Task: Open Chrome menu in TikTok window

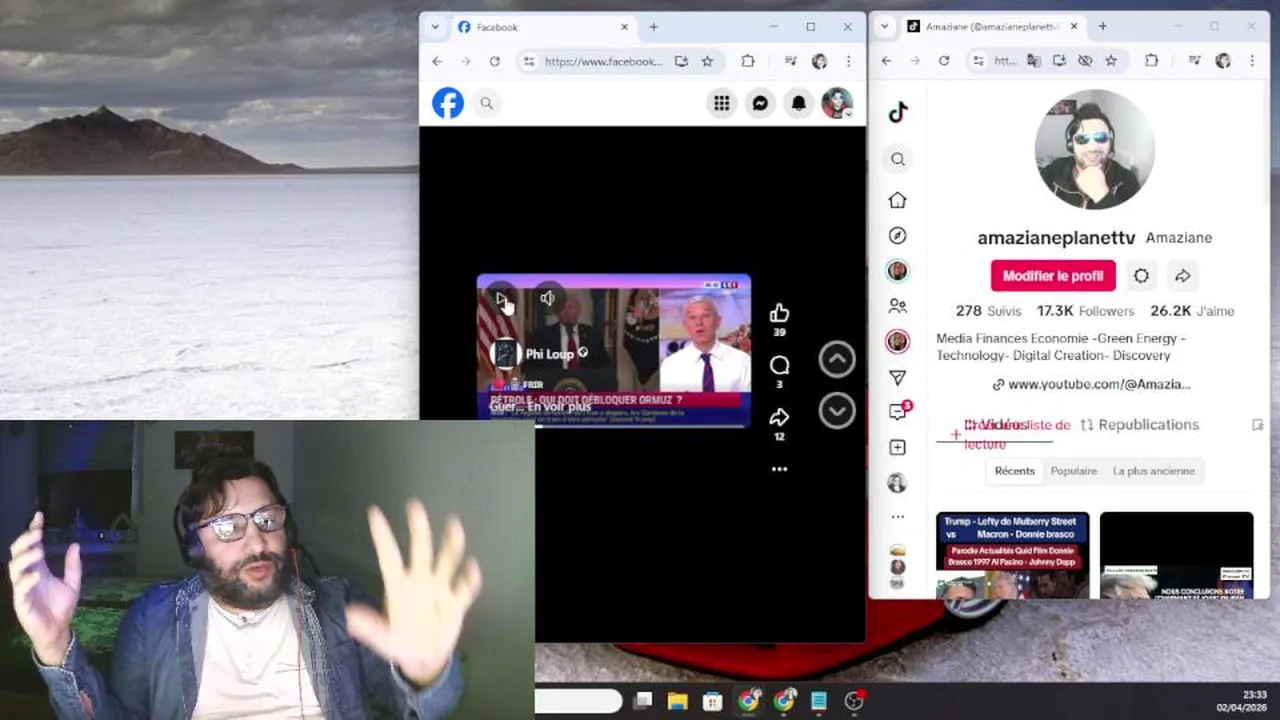Action: pyautogui.click(x=1251, y=61)
